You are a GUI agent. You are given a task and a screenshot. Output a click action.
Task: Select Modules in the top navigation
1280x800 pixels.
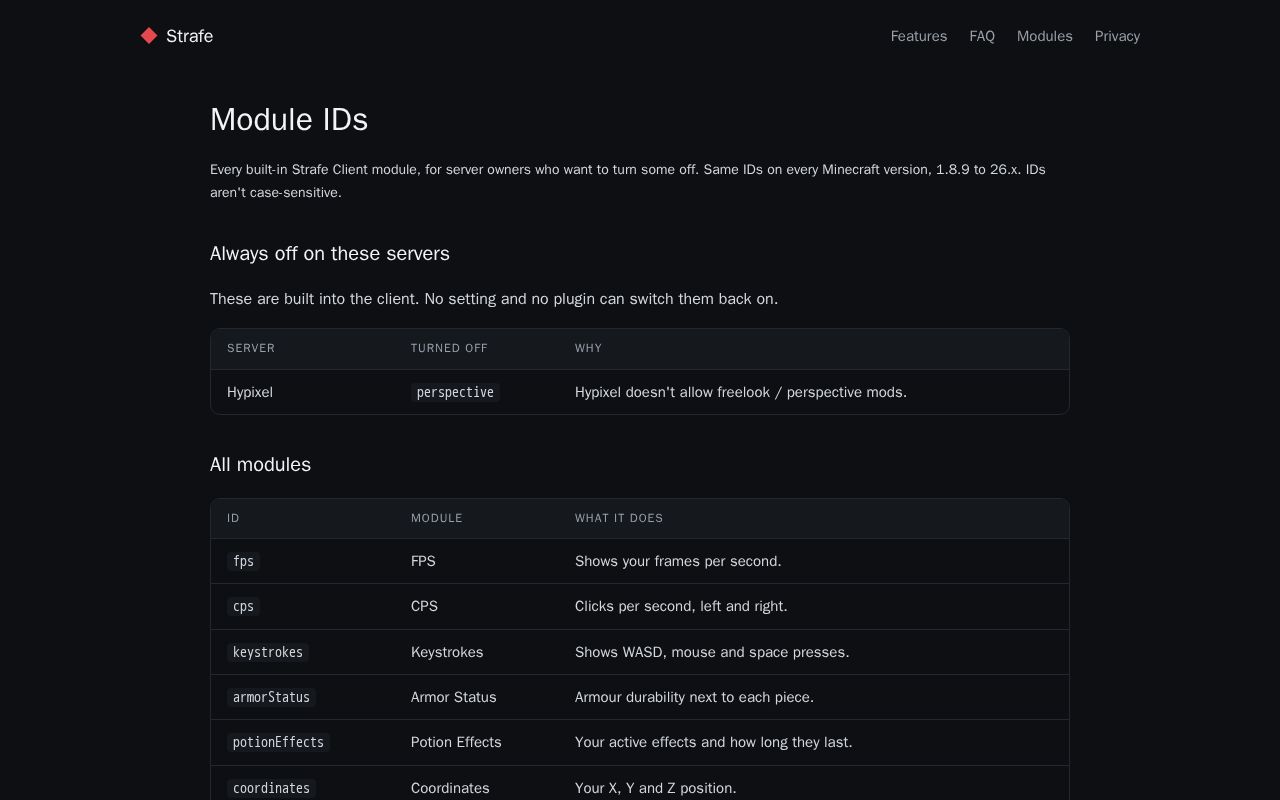[x=1044, y=36]
